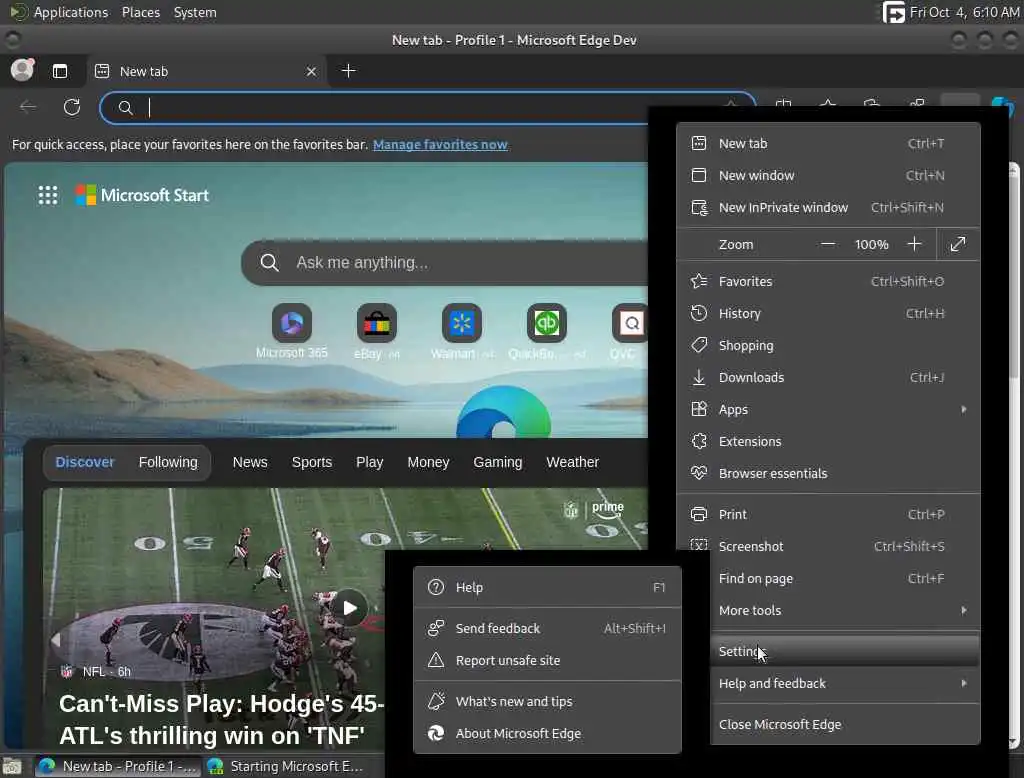Switch to New tab - Profile 1 taskbar window
The height and width of the screenshot is (778, 1024).
[x=117, y=766]
